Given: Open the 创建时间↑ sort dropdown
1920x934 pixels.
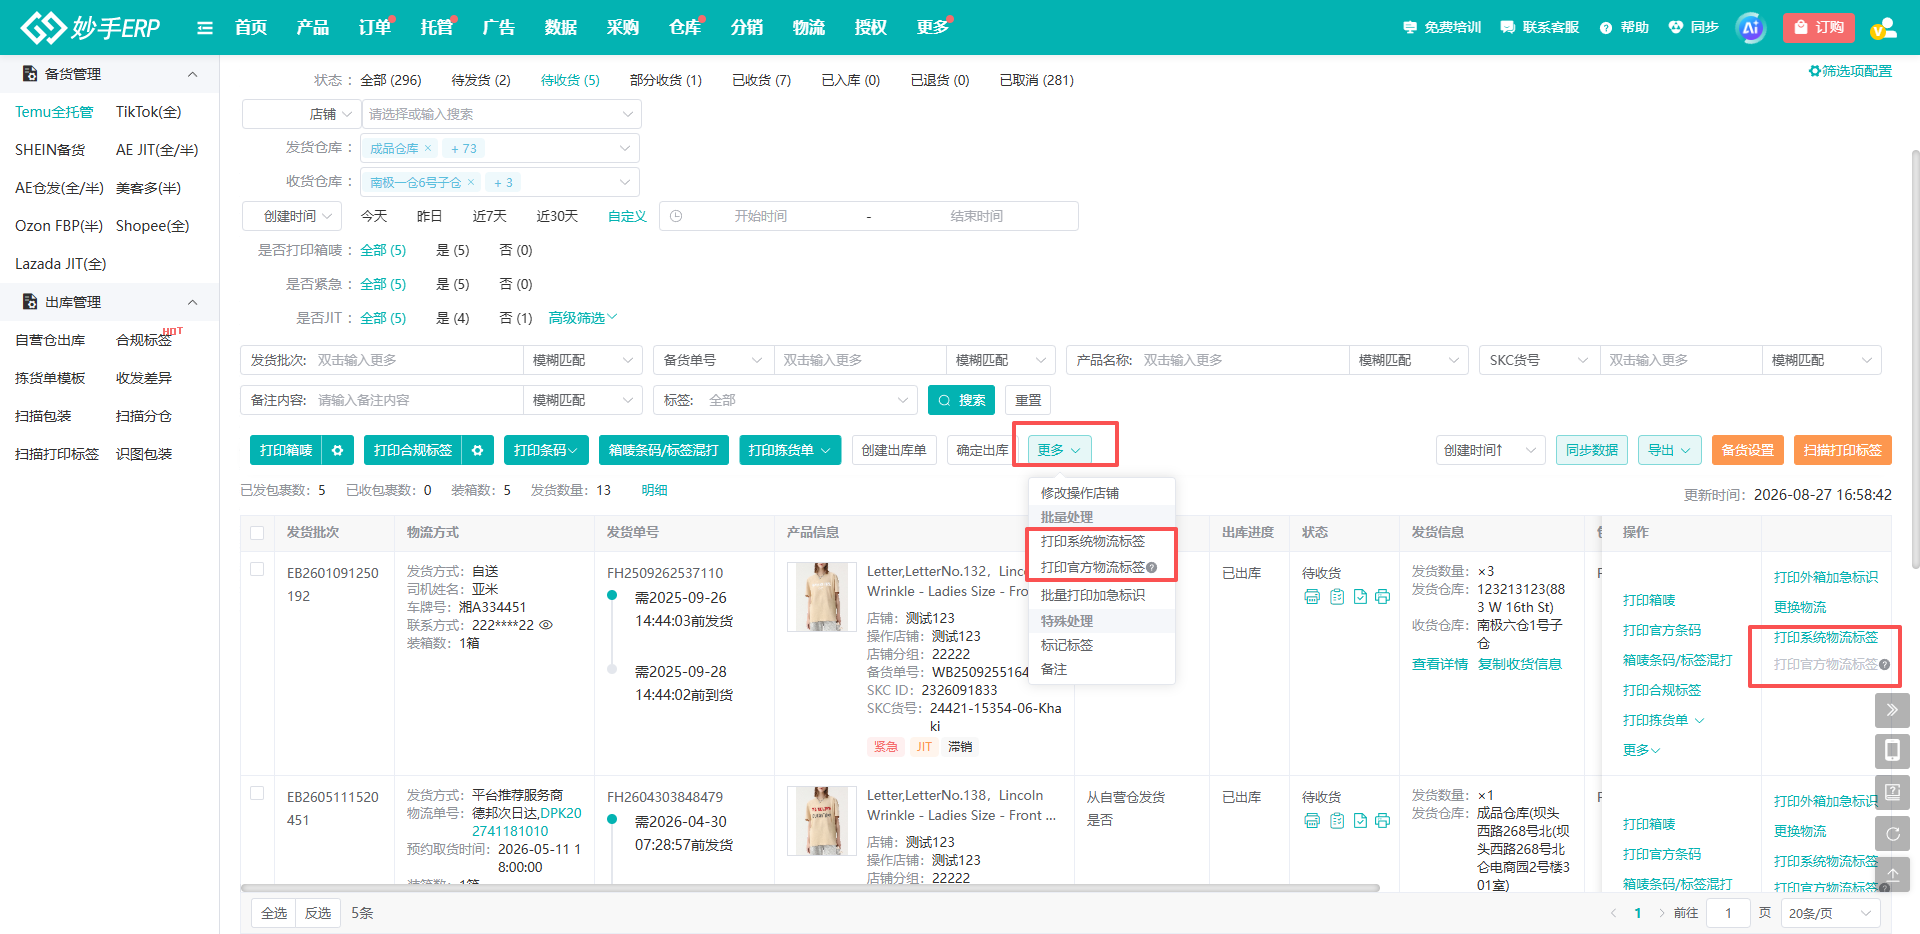Looking at the screenshot, I should 1490,451.
